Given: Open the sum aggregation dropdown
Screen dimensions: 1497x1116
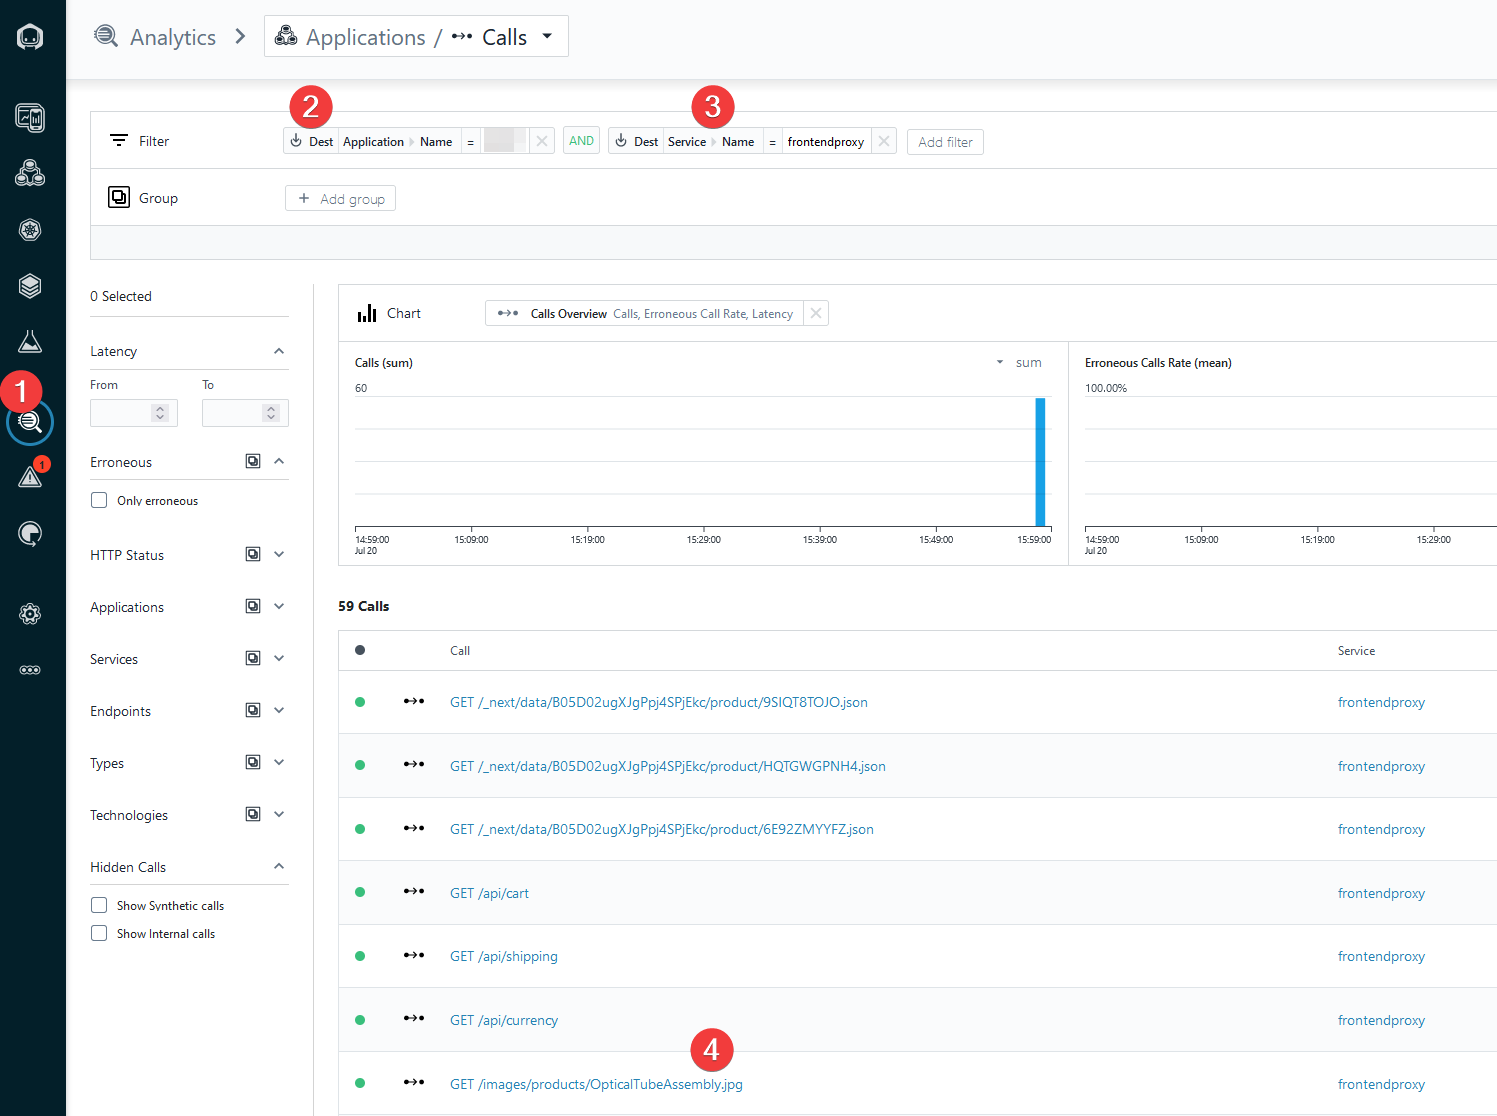Looking at the screenshot, I should pyautogui.click(x=1020, y=362).
